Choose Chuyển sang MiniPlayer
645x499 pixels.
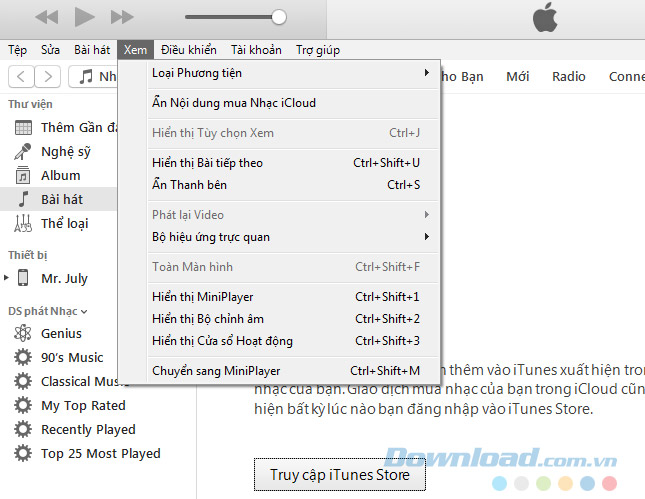tap(292, 371)
